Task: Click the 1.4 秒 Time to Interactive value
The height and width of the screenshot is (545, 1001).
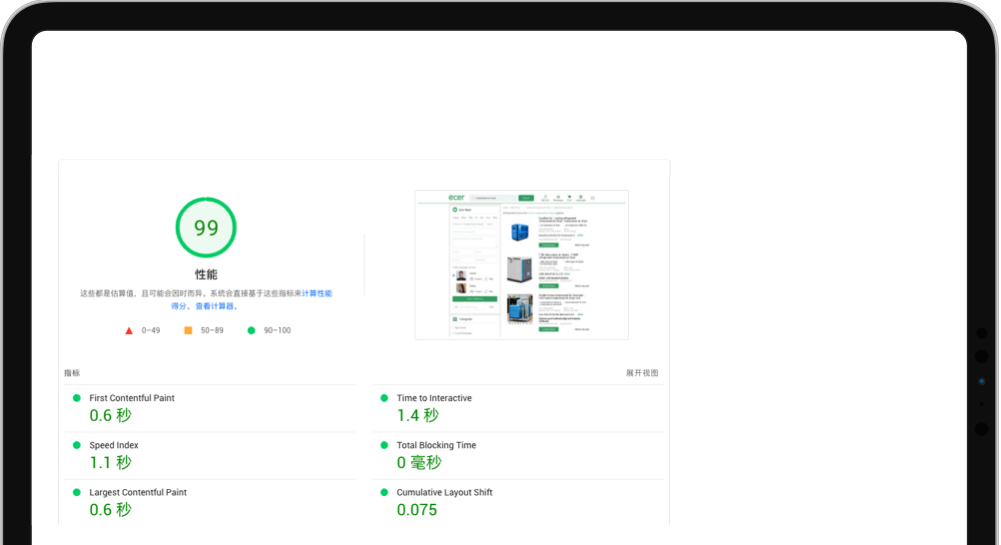Action: pos(418,415)
